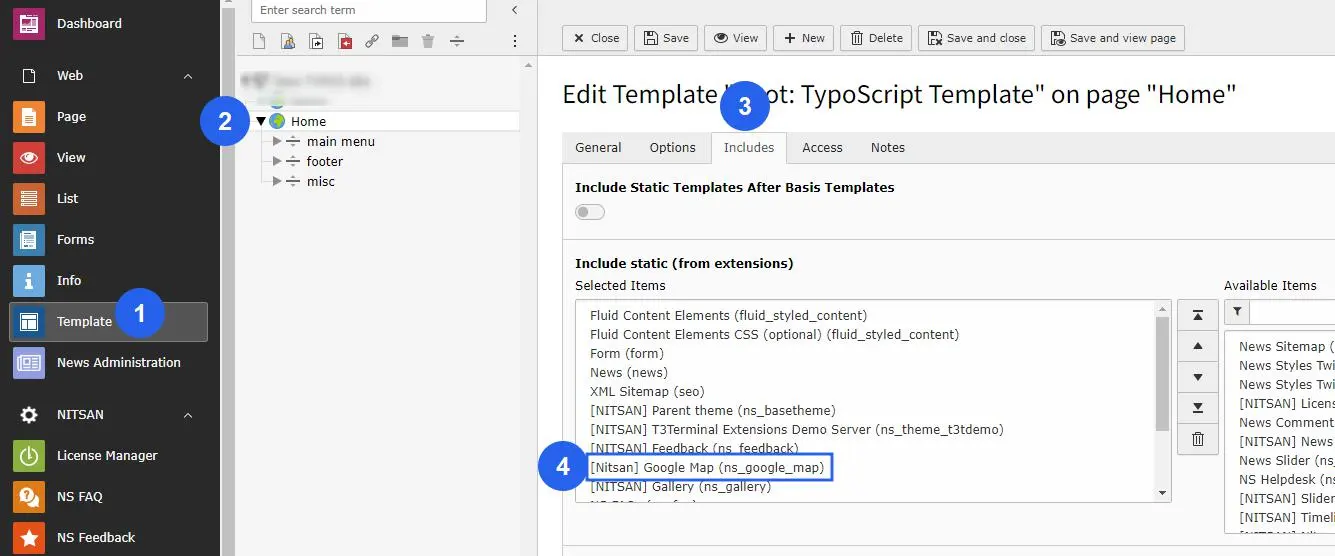Expand the footer tree node

click(277, 162)
